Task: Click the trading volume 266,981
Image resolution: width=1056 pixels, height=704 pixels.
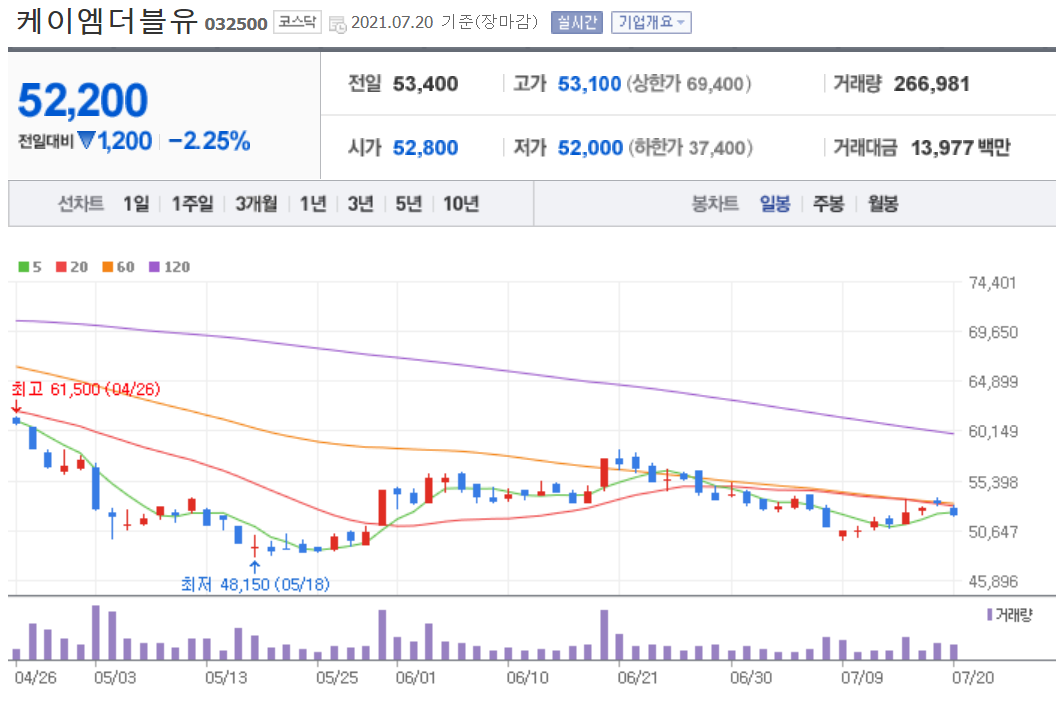Action: [931, 84]
